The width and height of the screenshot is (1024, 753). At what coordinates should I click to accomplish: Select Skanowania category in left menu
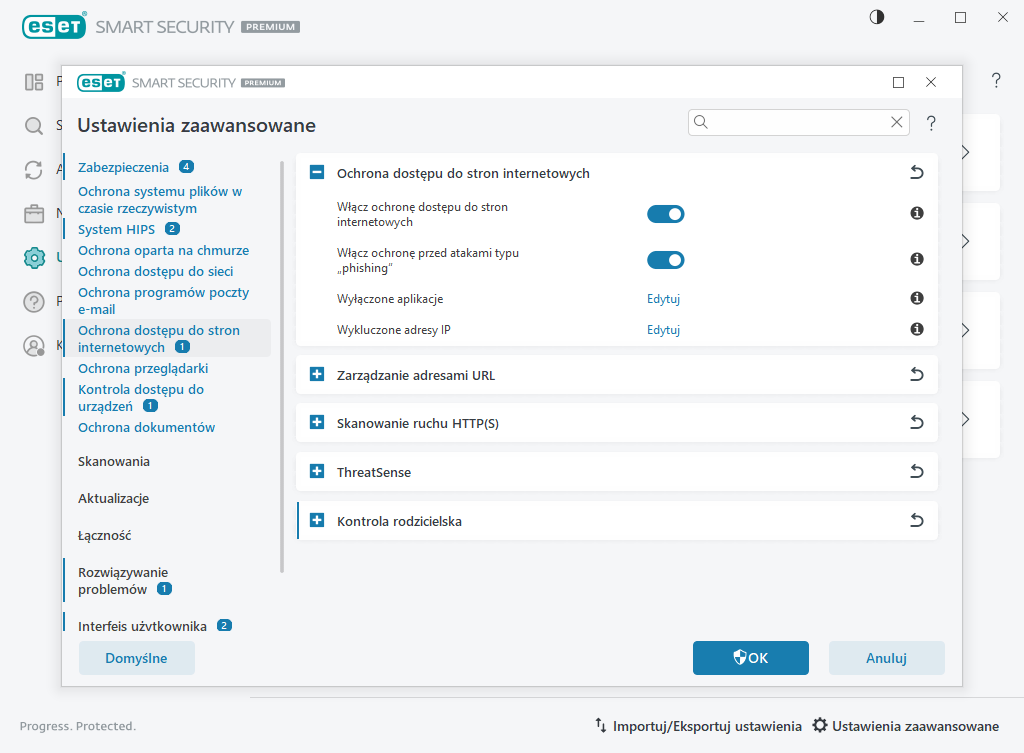pyautogui.click(x=114, y=461)
